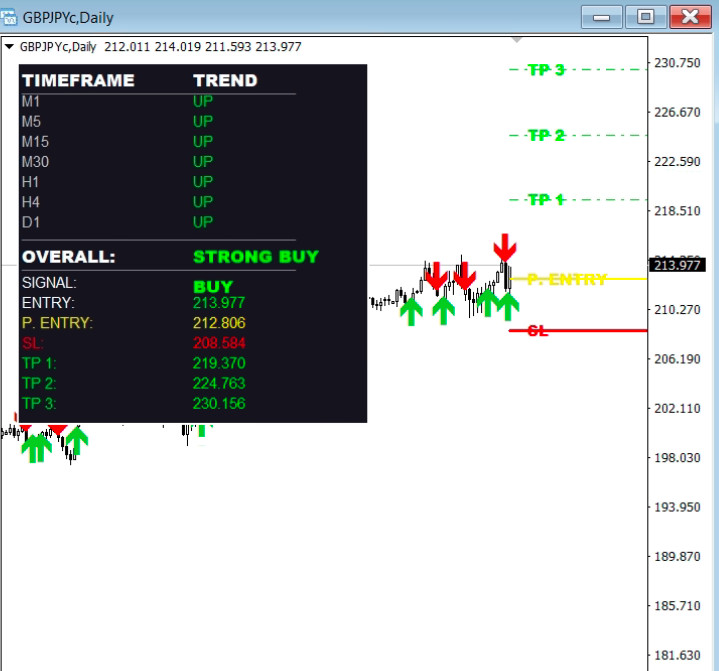Click the red sell arrow above latest candle
This screenshot has height=671, width=719.
click(x=505, y=247)
